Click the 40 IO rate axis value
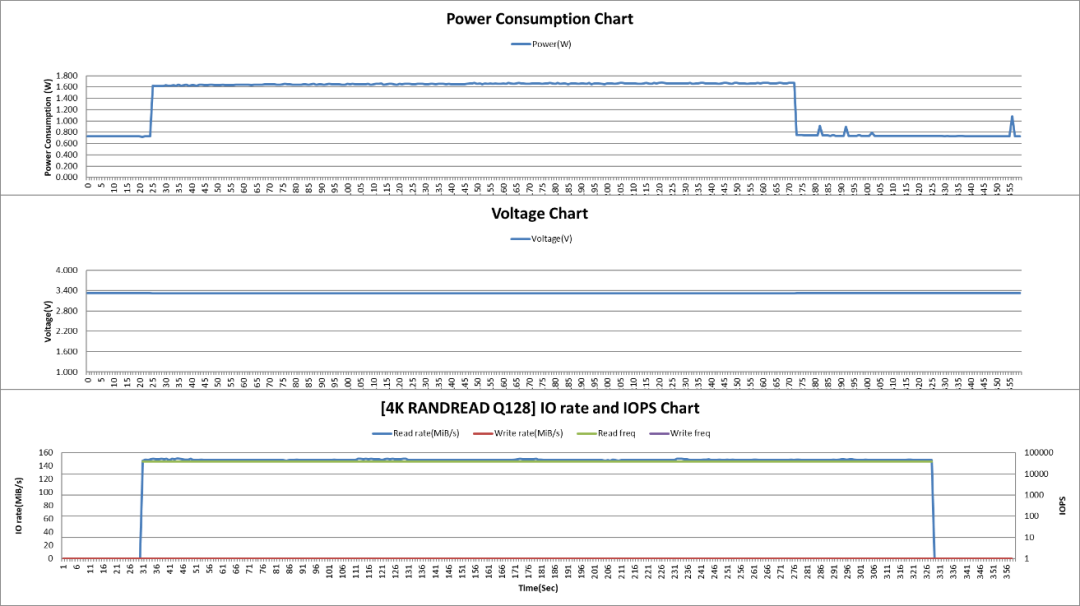 (48, 532)
